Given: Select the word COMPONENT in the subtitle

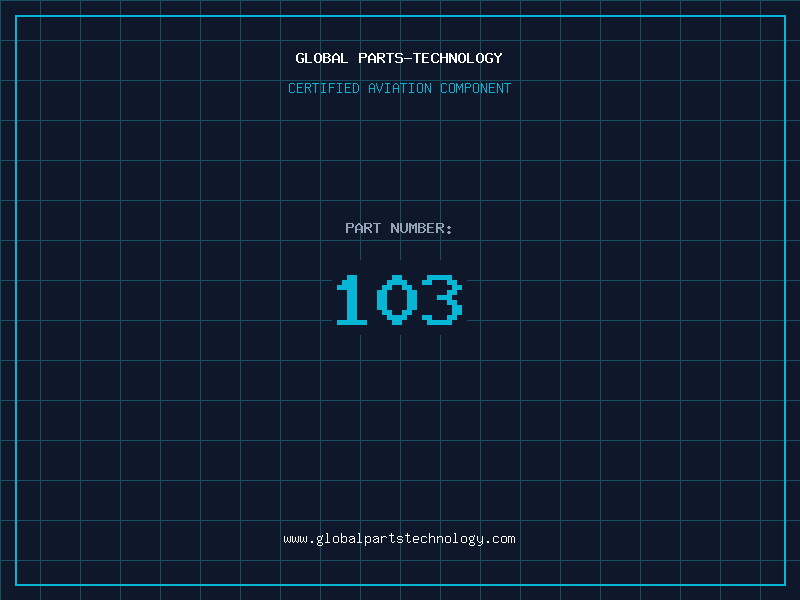Looking at the screenshot, I should [x=476, y=88].
